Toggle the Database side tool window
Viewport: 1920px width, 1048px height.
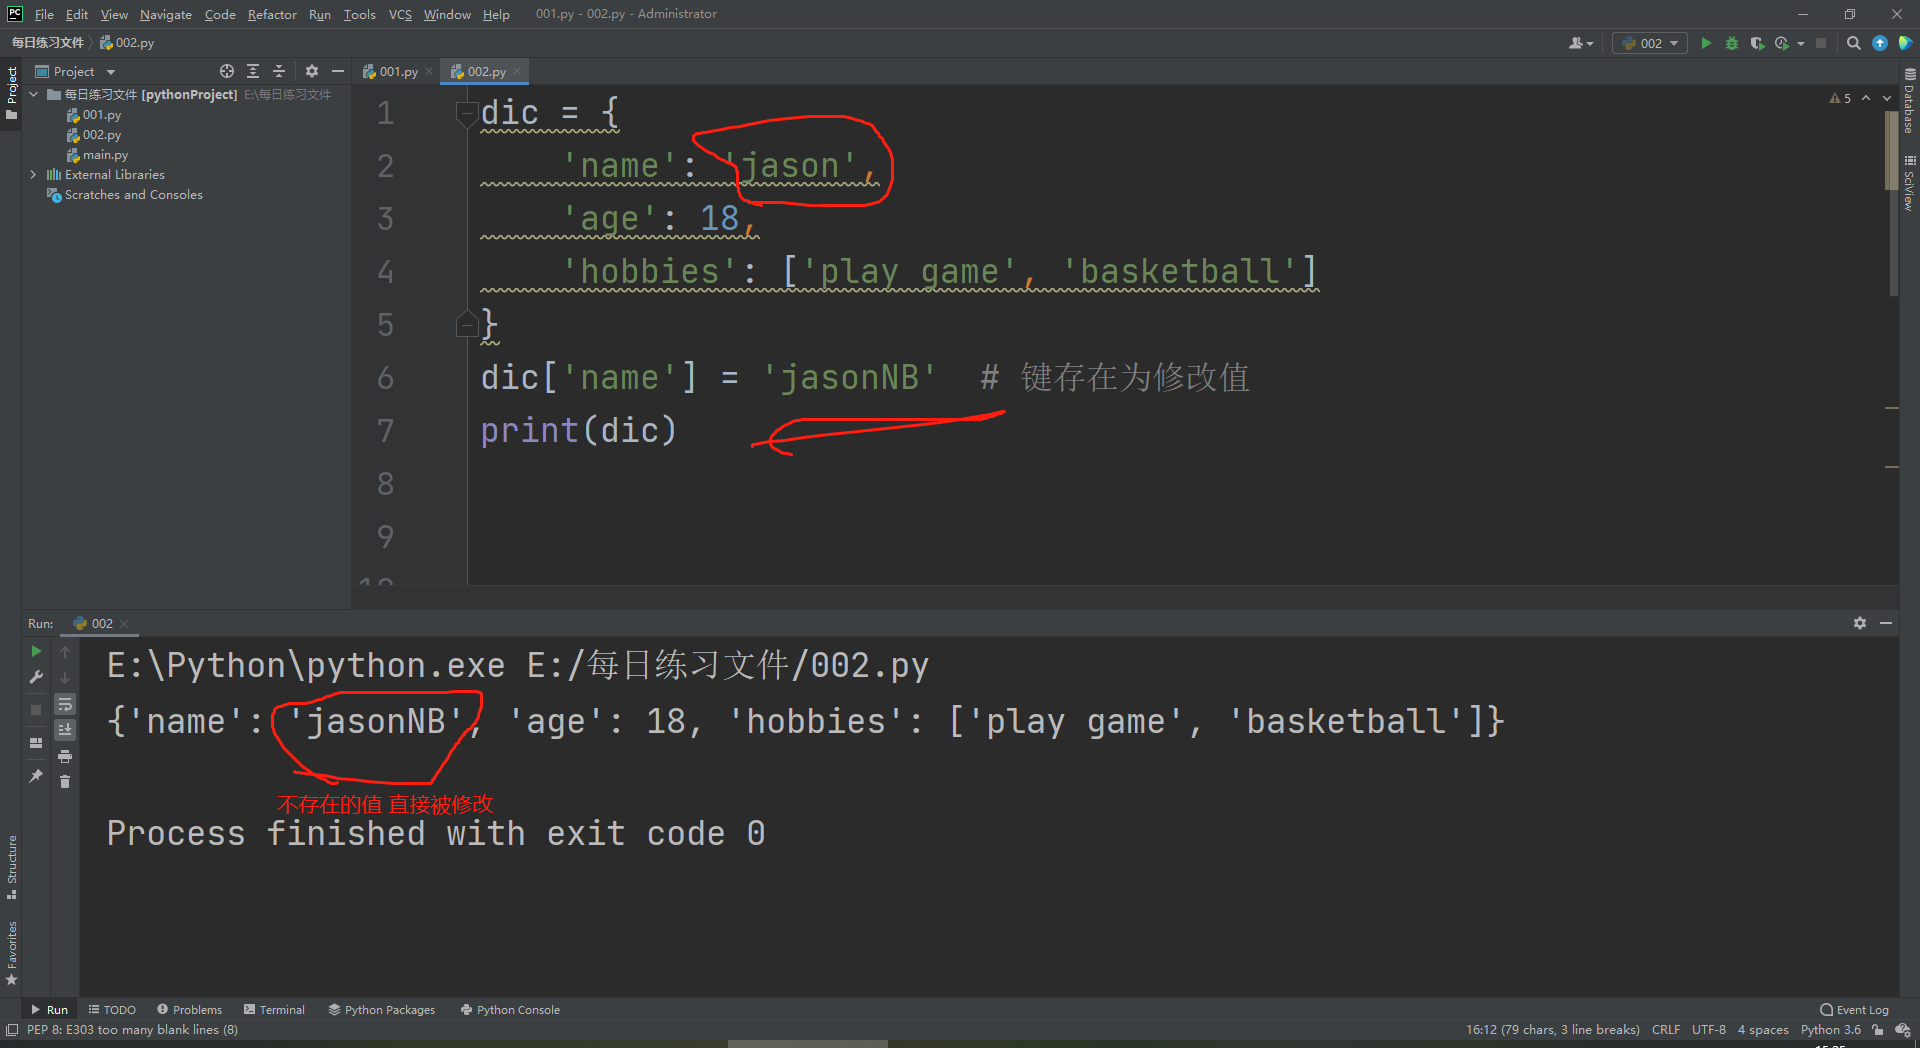[x=1909, y=101]
